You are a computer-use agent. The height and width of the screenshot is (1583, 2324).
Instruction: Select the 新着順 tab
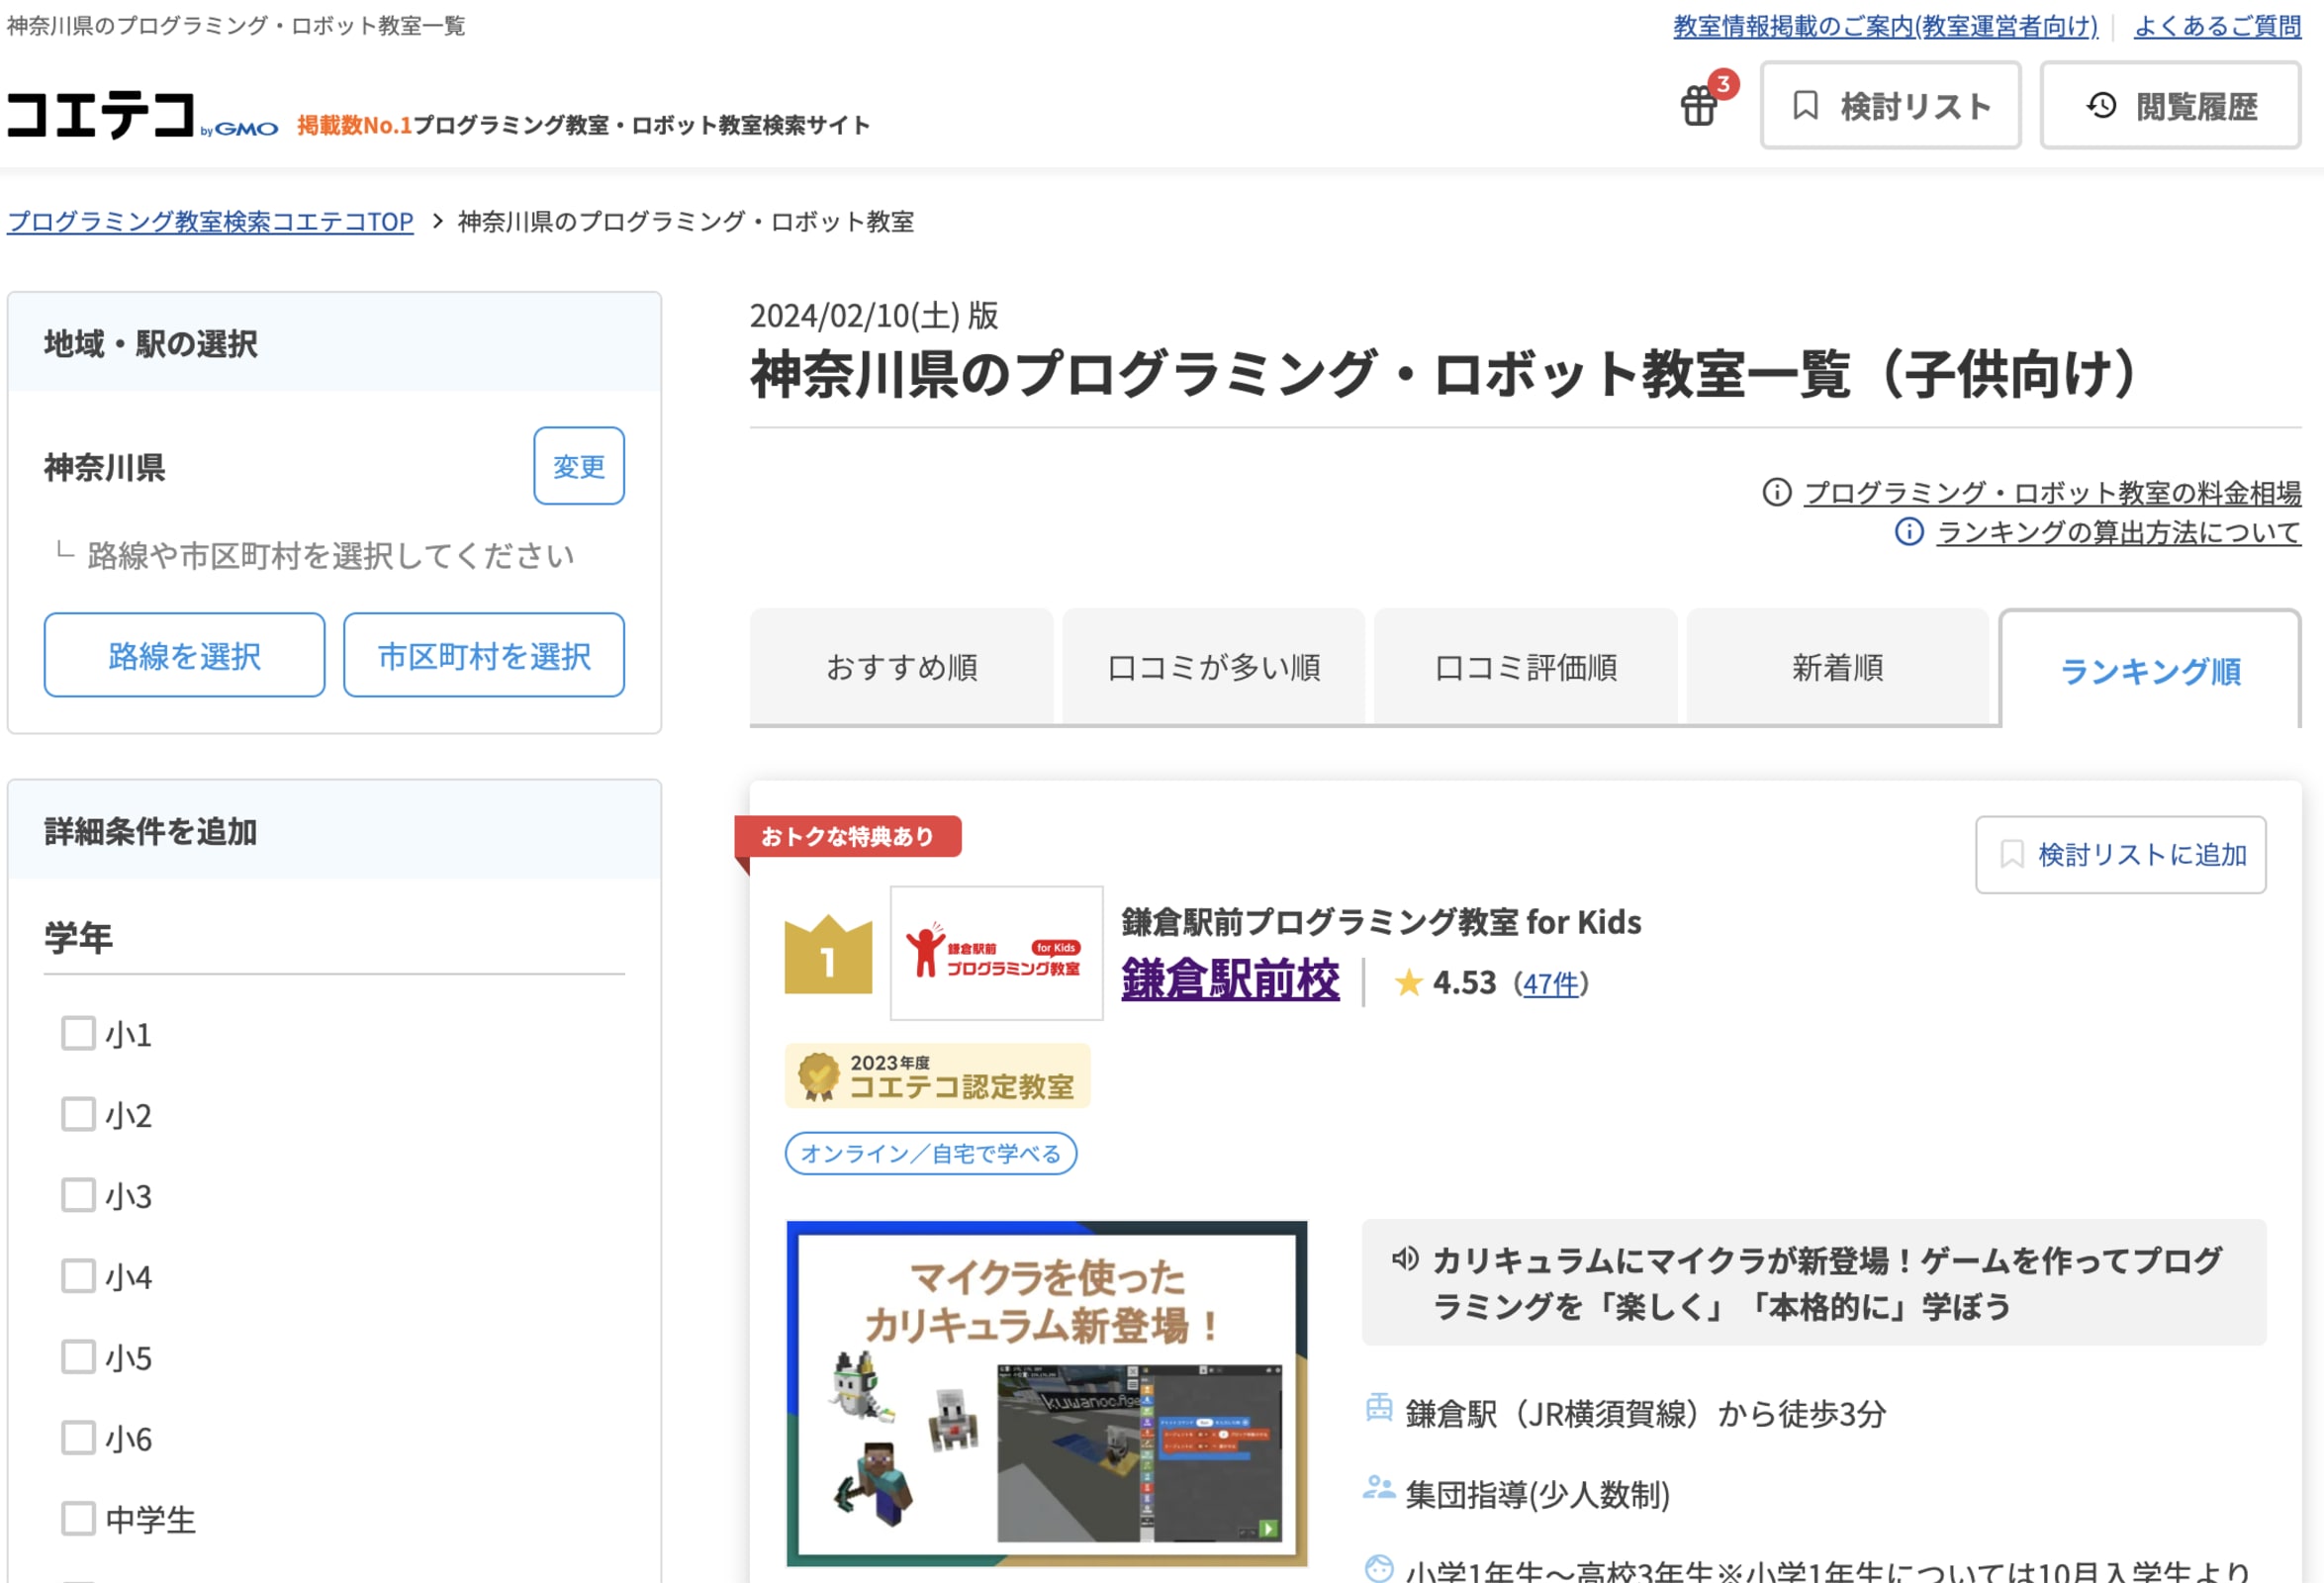1837,667
